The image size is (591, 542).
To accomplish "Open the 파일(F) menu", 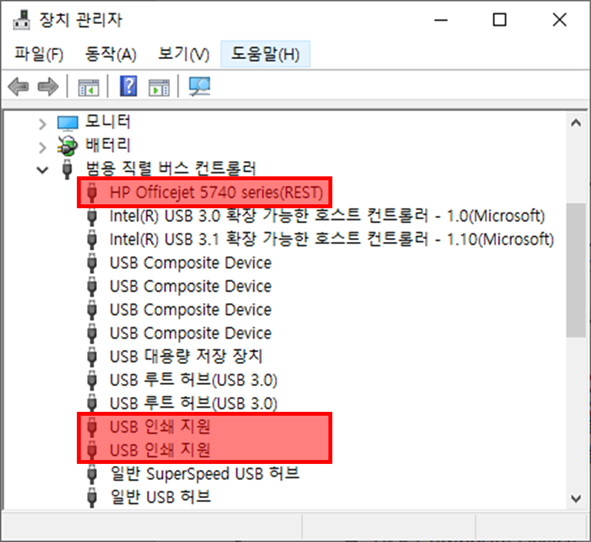I will (39, 54).
